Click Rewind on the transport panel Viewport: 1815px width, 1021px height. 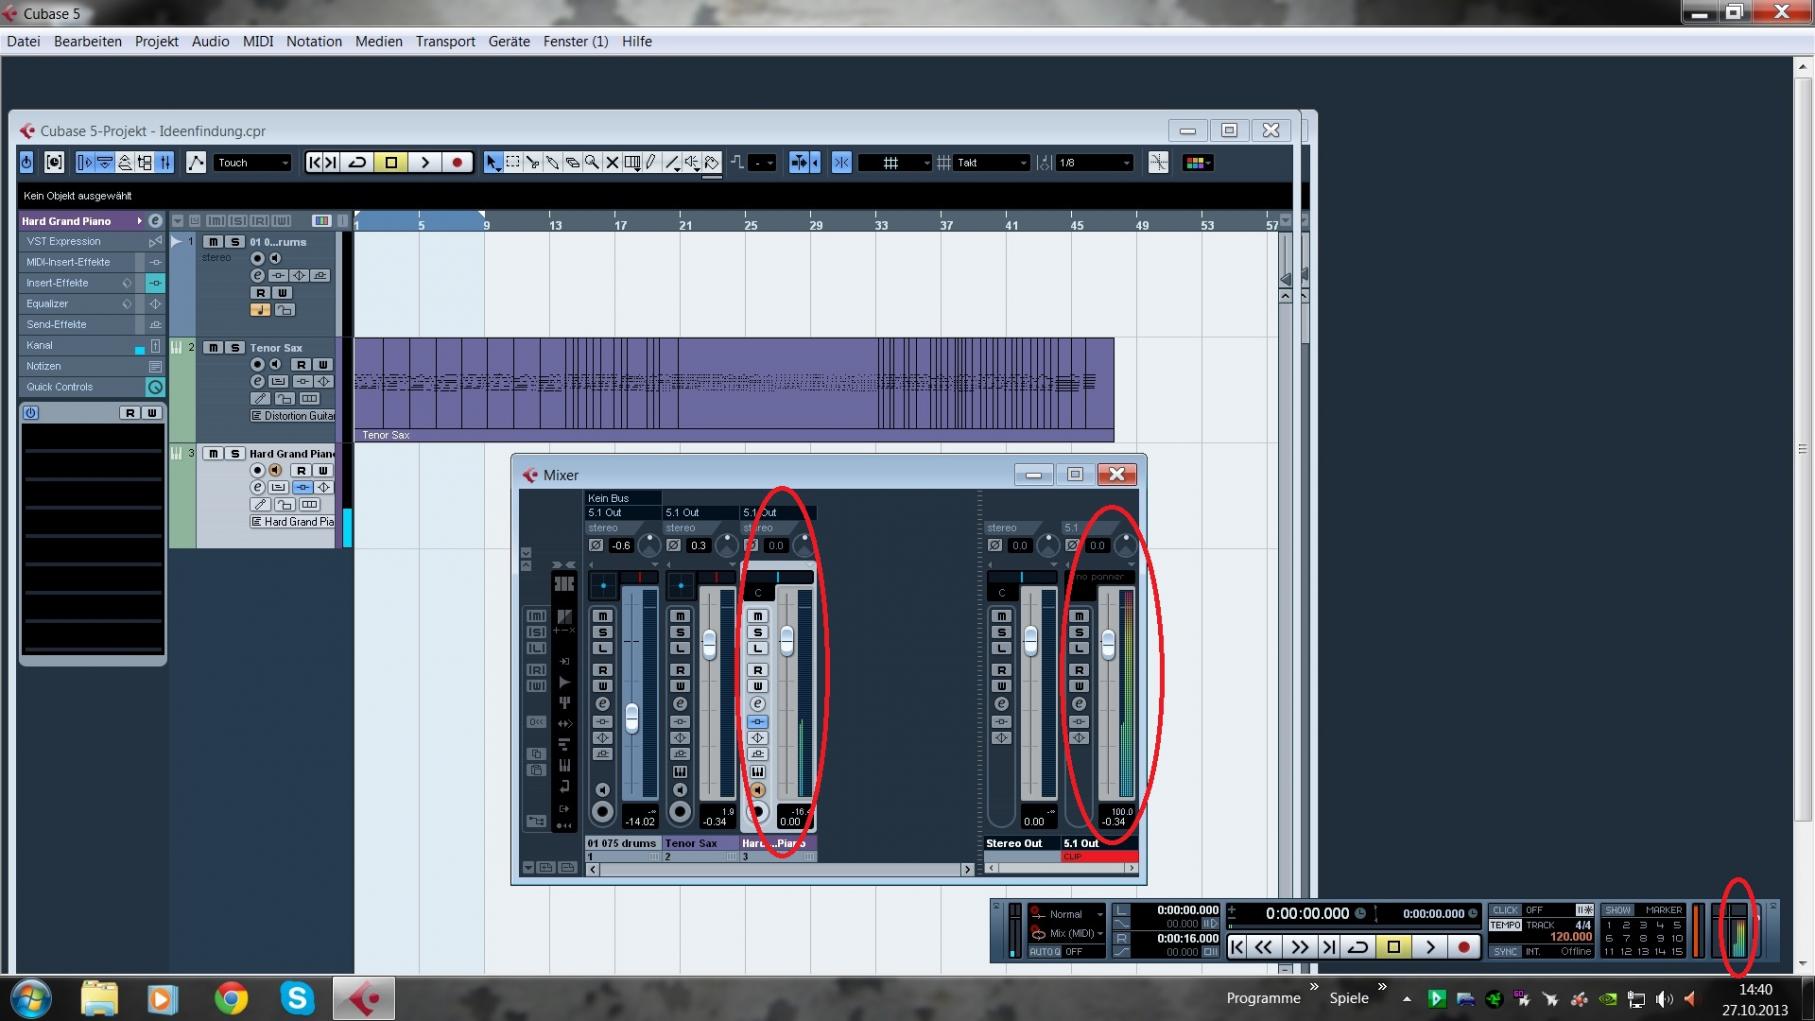[x=1264, y=946]
